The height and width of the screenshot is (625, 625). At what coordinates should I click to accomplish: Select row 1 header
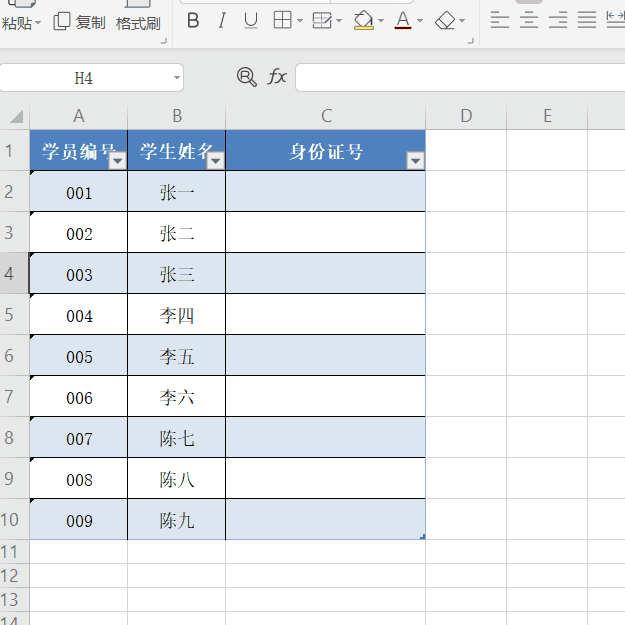point(14,151)
